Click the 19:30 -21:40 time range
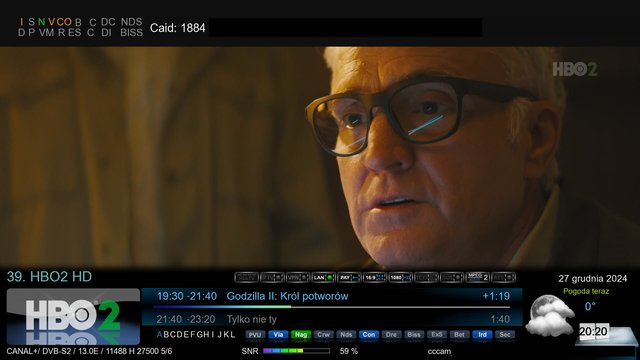The width and height of the screenshot is (640, 360). (x=187, y=296)
